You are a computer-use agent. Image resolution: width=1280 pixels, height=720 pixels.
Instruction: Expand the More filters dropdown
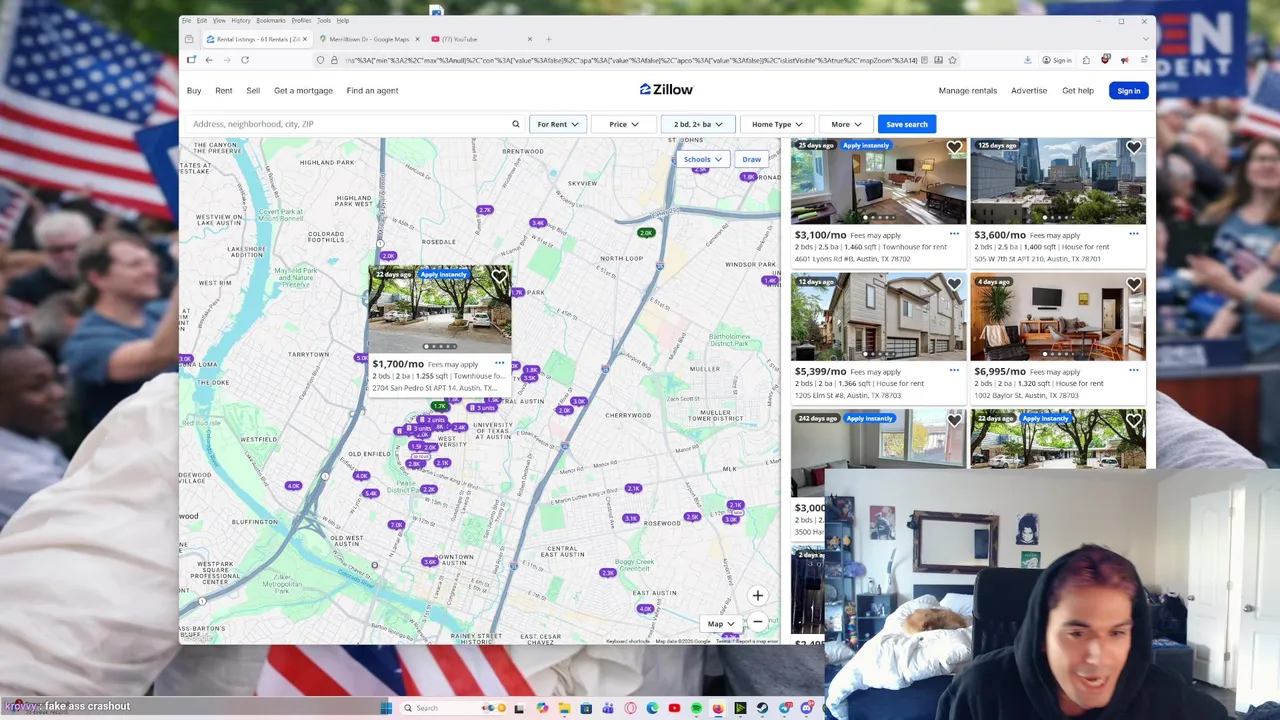[x=846, y=124]
